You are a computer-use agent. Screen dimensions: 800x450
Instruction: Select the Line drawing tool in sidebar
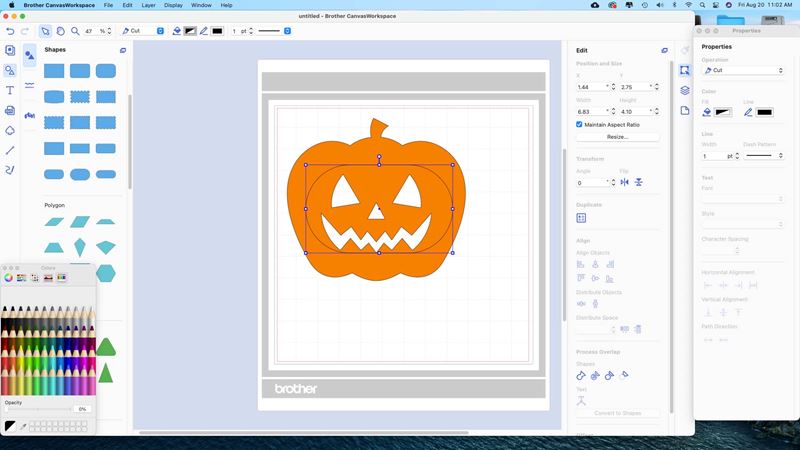pos(10,150)
